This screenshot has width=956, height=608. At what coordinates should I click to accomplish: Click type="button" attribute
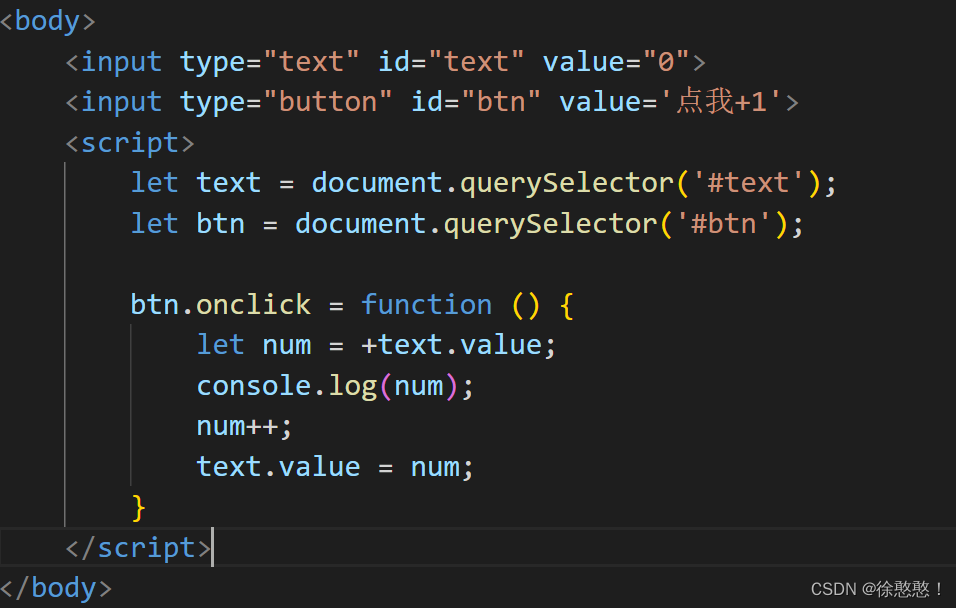[286, 102]
